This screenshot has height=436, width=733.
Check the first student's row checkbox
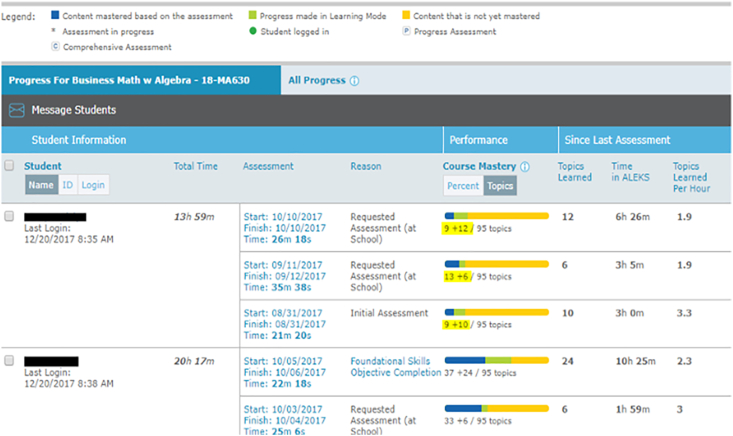click(x=9, y=216)
